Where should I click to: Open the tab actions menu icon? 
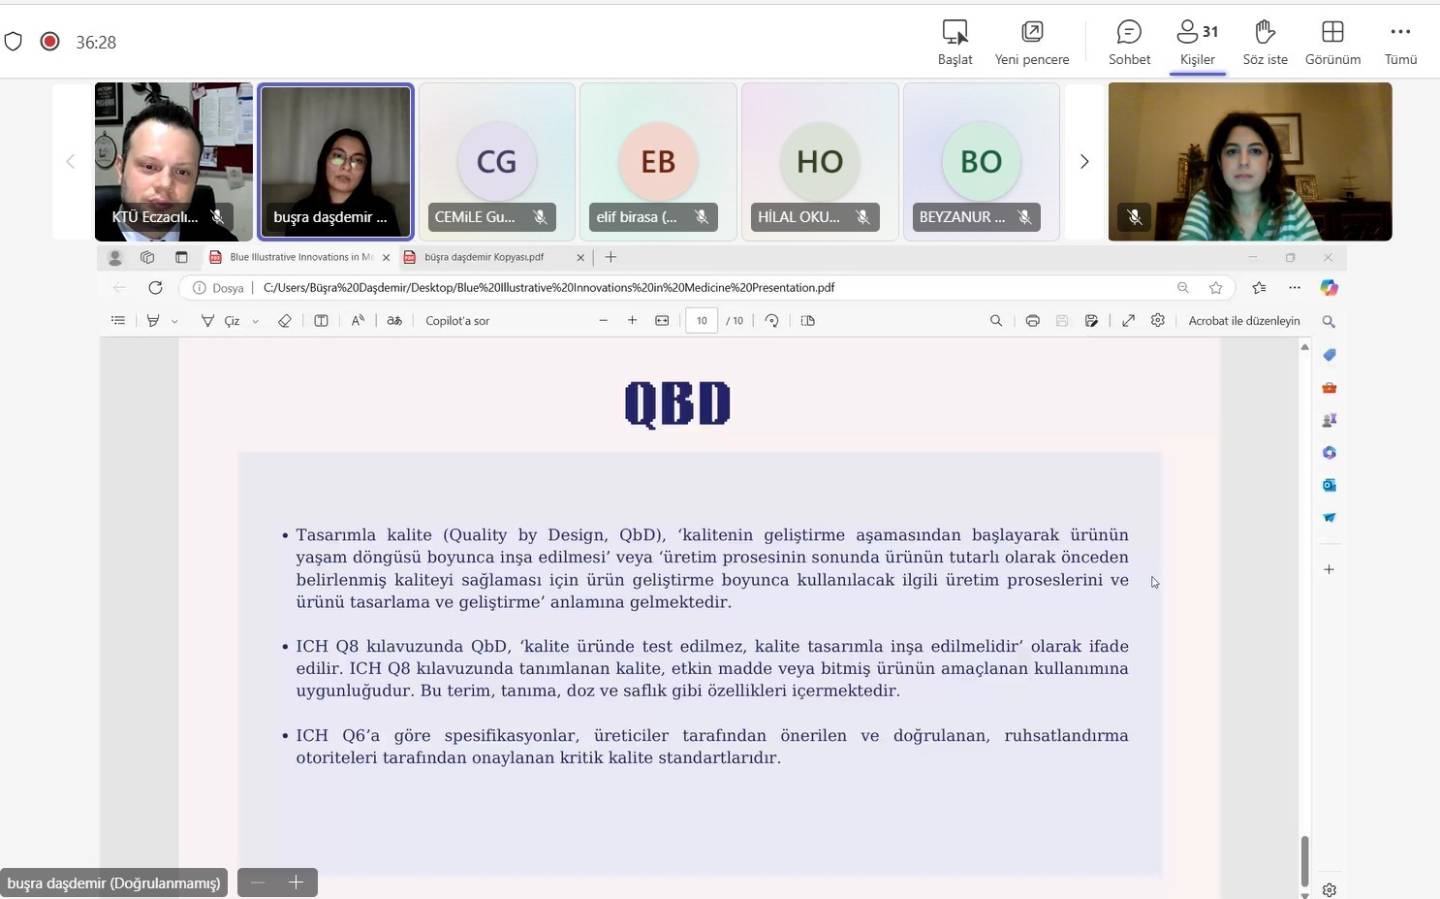[181, 257]
